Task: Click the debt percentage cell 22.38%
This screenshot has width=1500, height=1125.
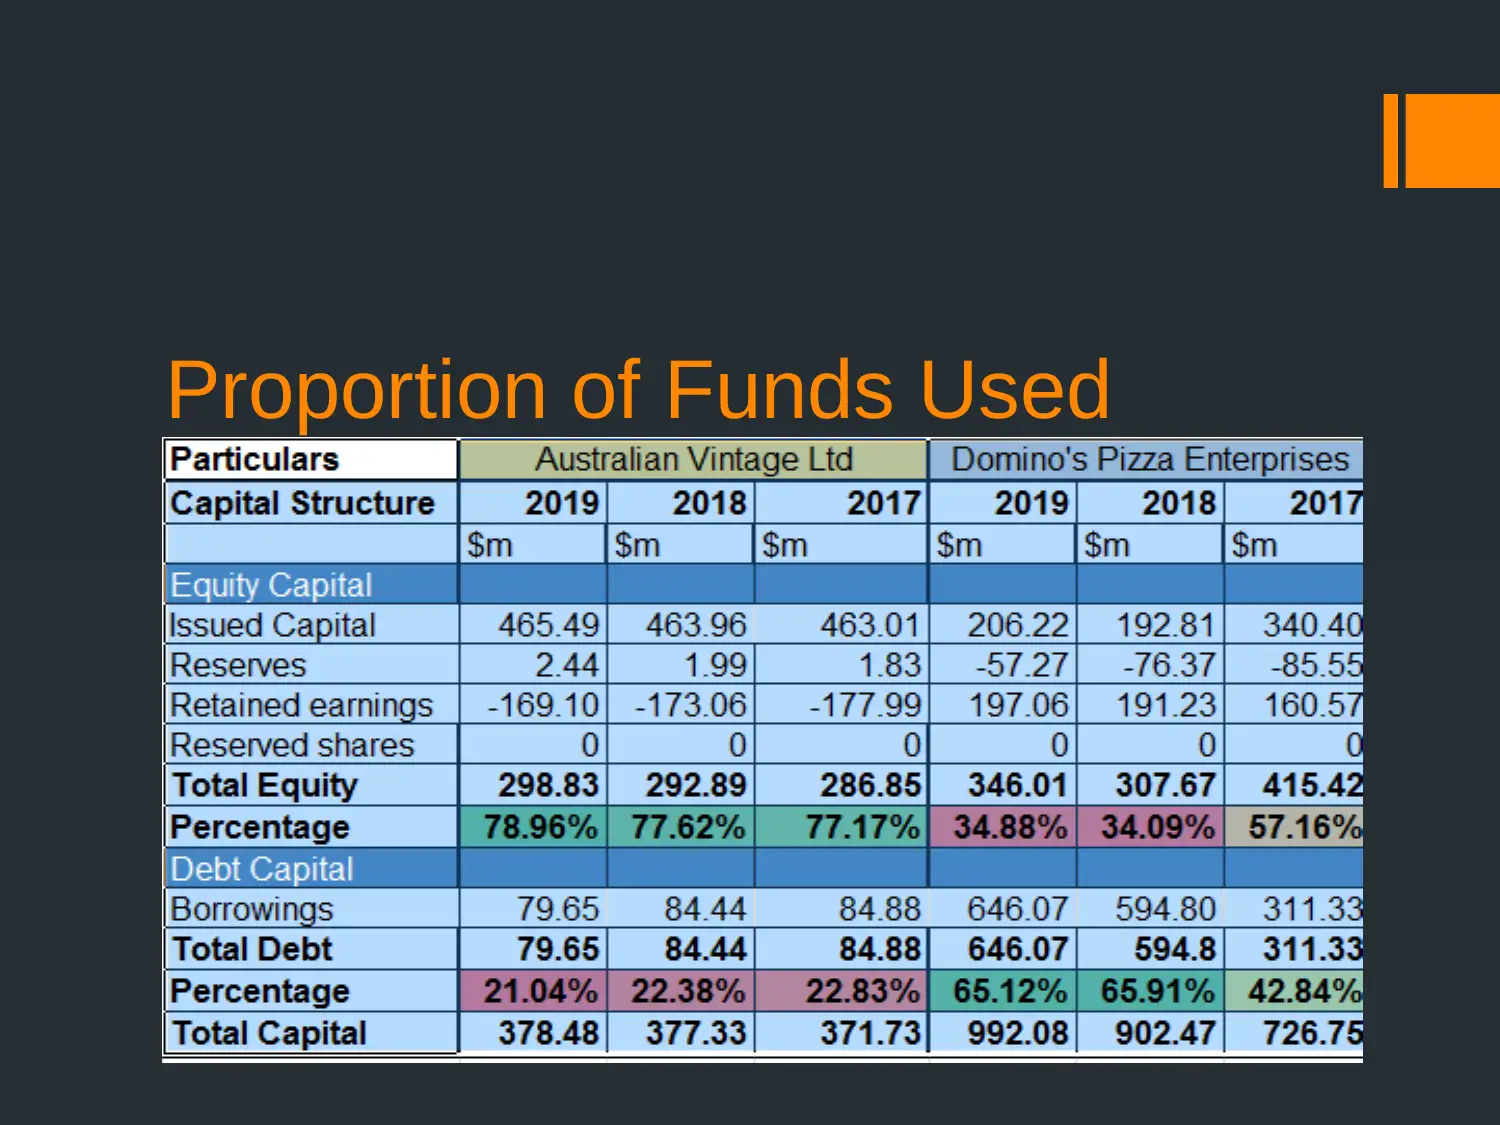Action: pos(681,991)
